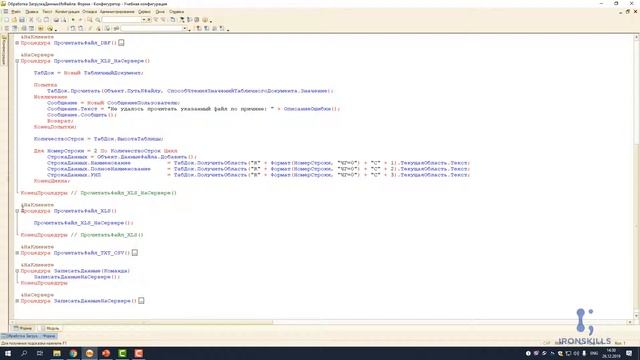Click ellipsis box after ПрочитатьФайл_DBF()

click(121, 42)
